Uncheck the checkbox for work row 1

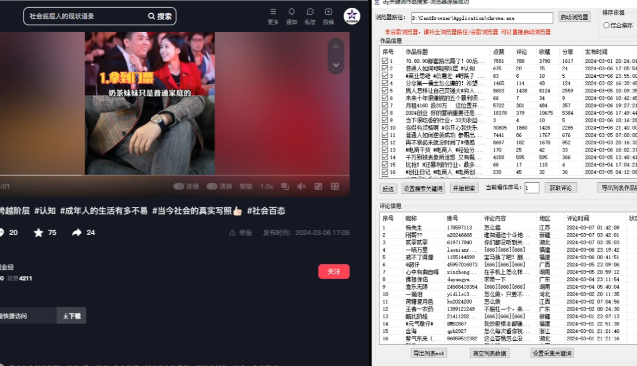coord(385,61)
